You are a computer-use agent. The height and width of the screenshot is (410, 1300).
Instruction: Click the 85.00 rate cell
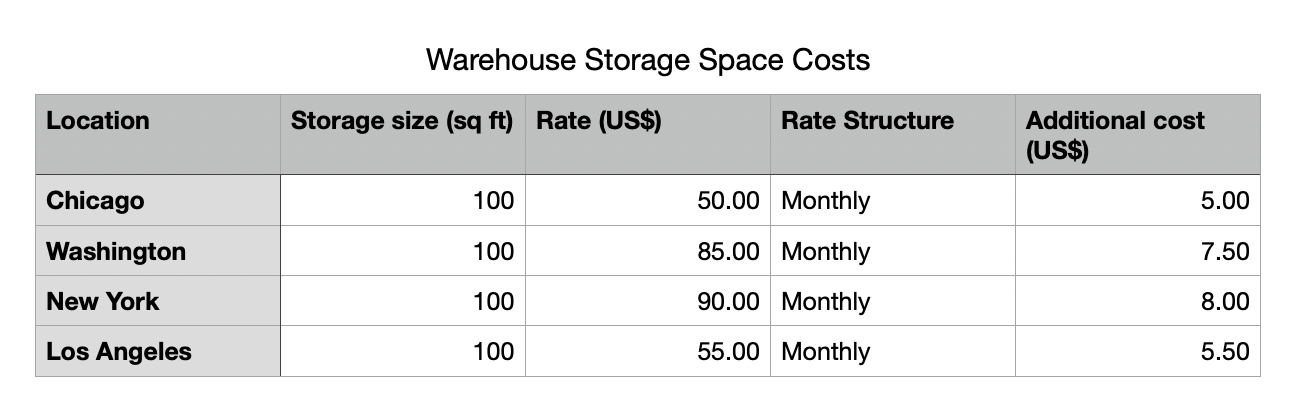[x=647, y=251]
